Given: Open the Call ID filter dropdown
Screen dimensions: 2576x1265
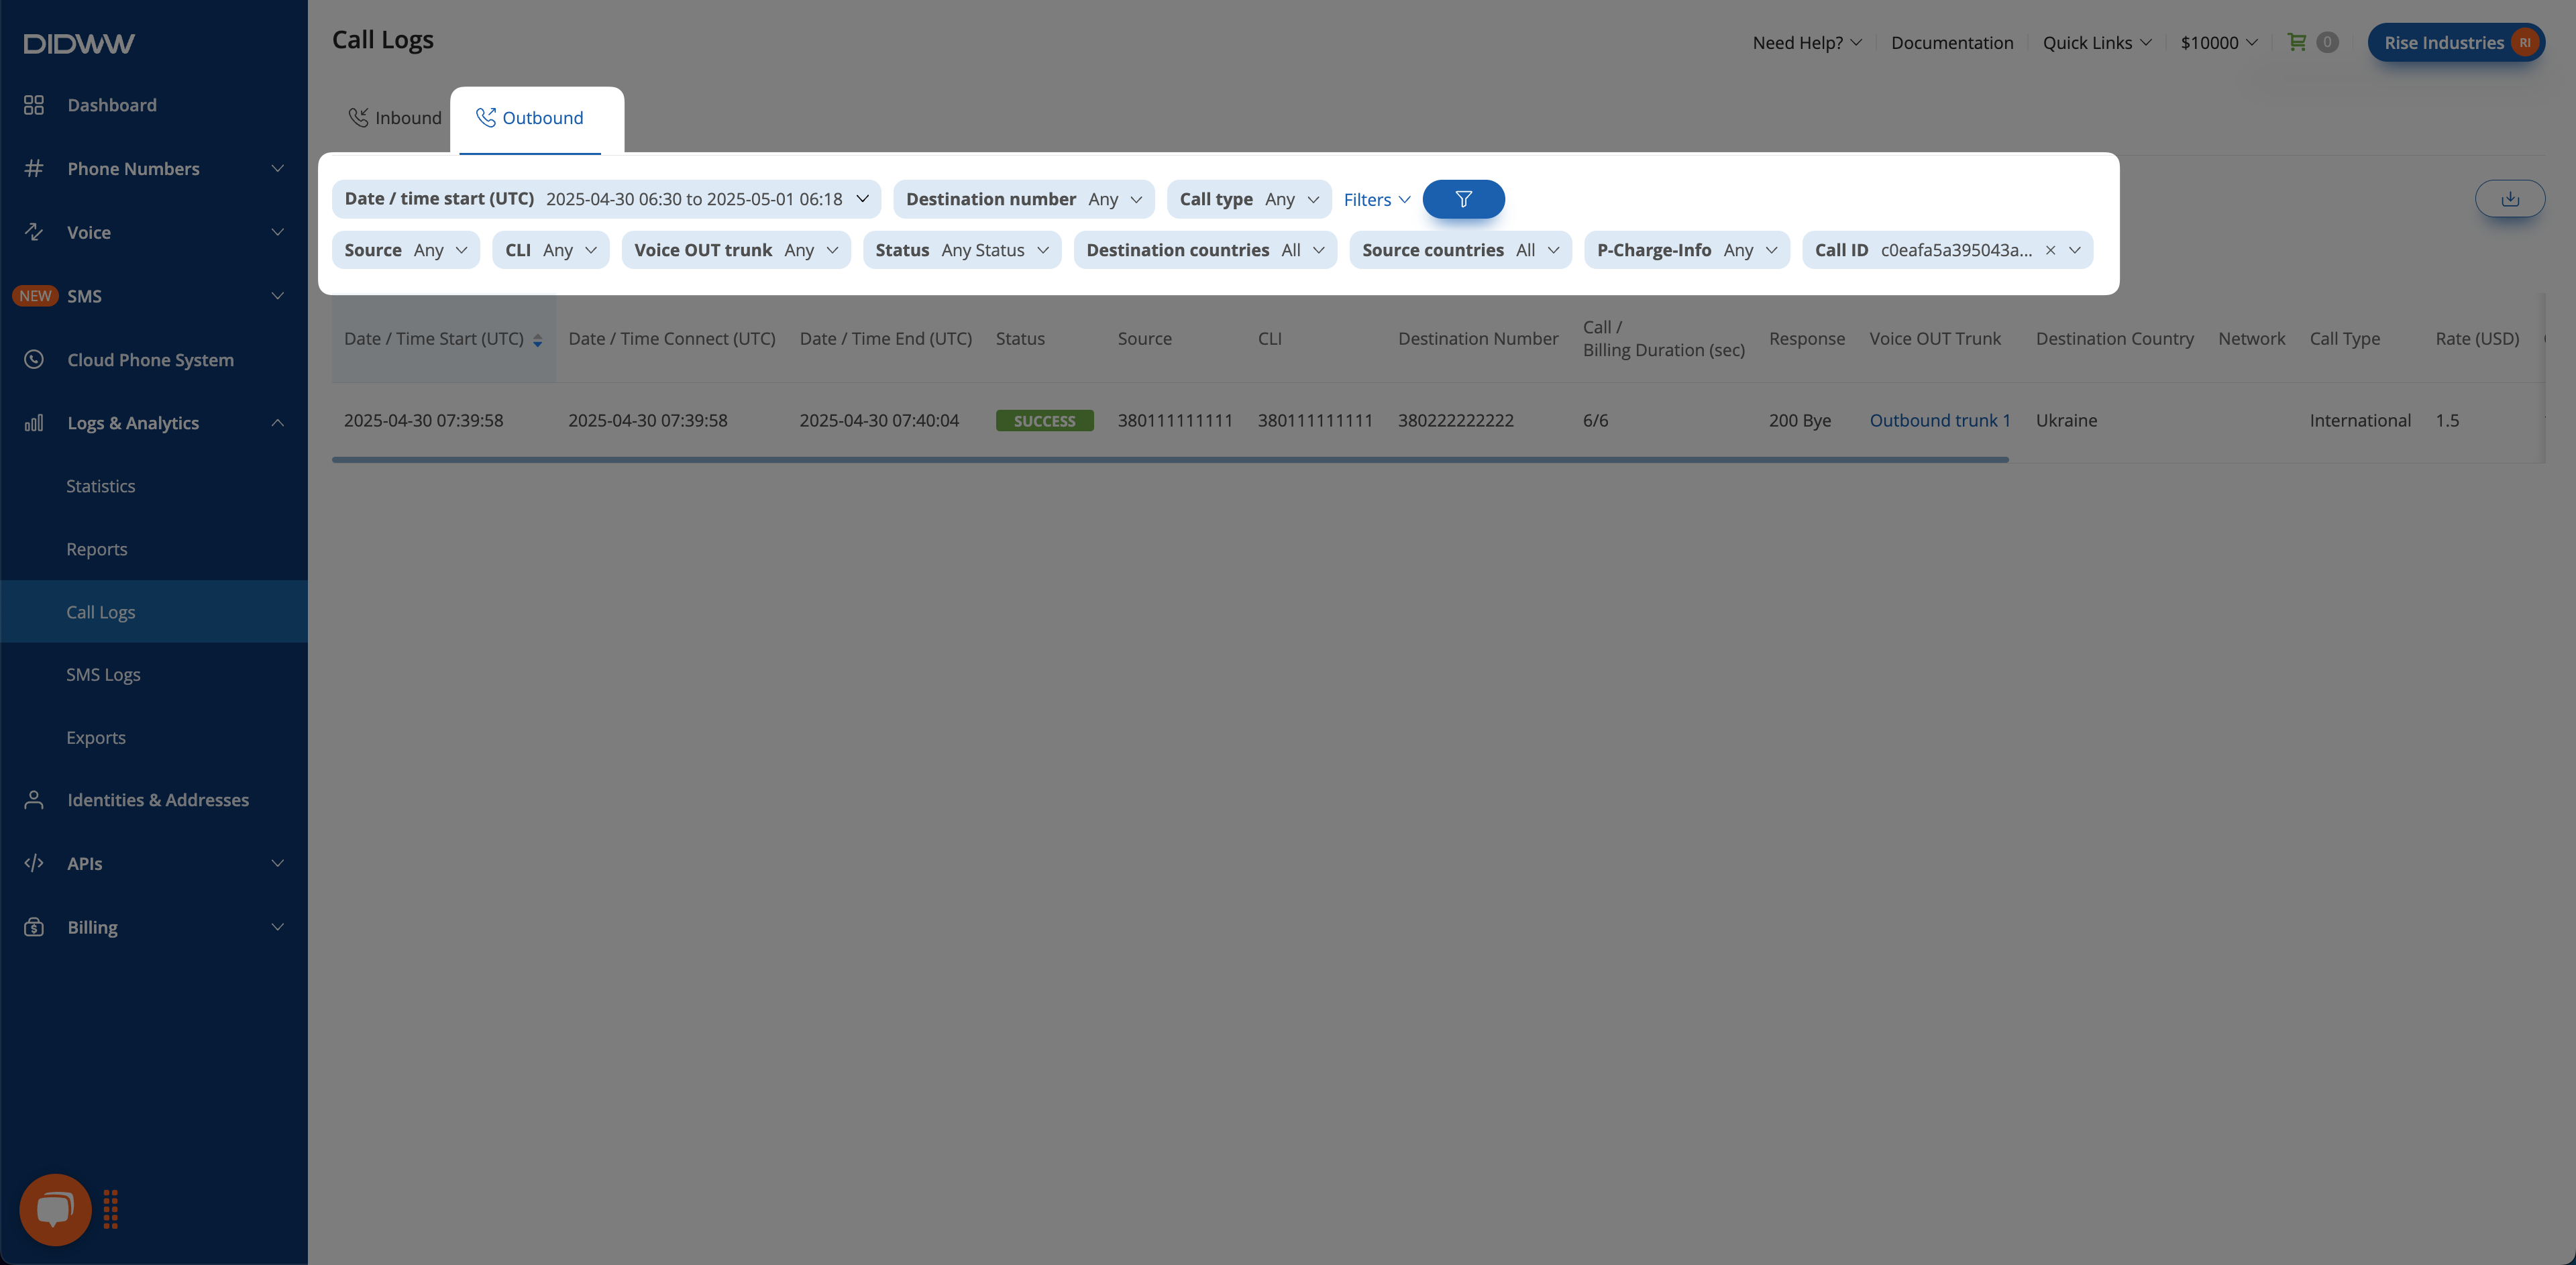Looking at the screenshot, I should pyautogui.click(x=2075, y=250).
